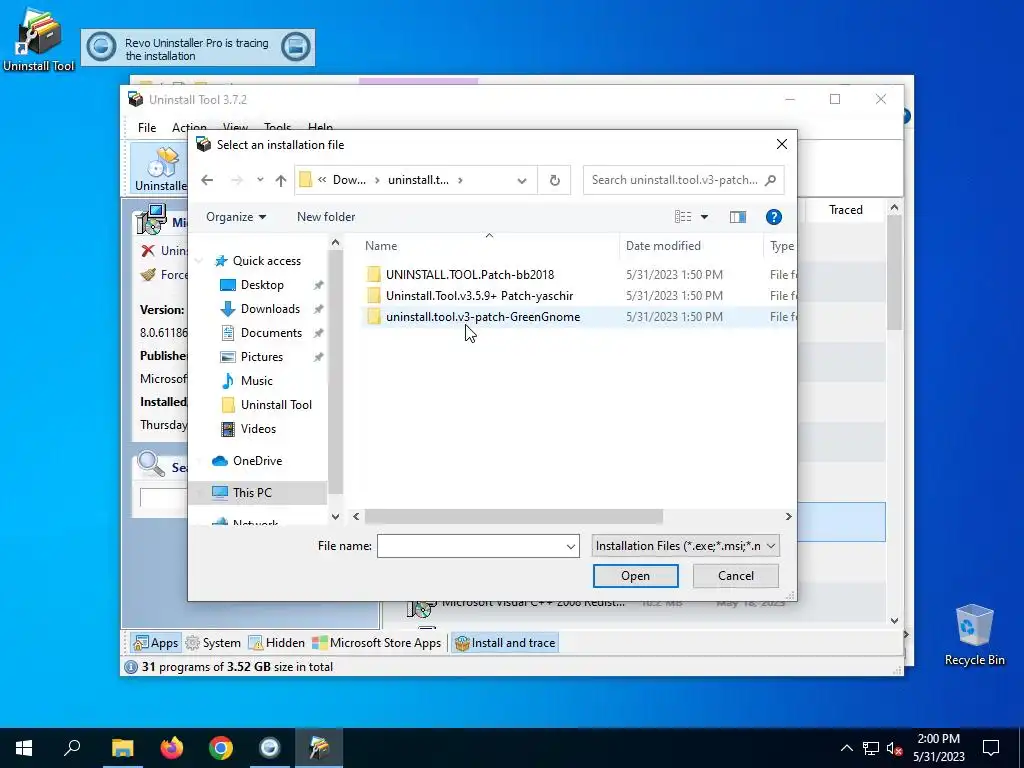Screen dimensions: 1024x768
Task: Open recent locations dropdown arrow
Action: point(260,180)
